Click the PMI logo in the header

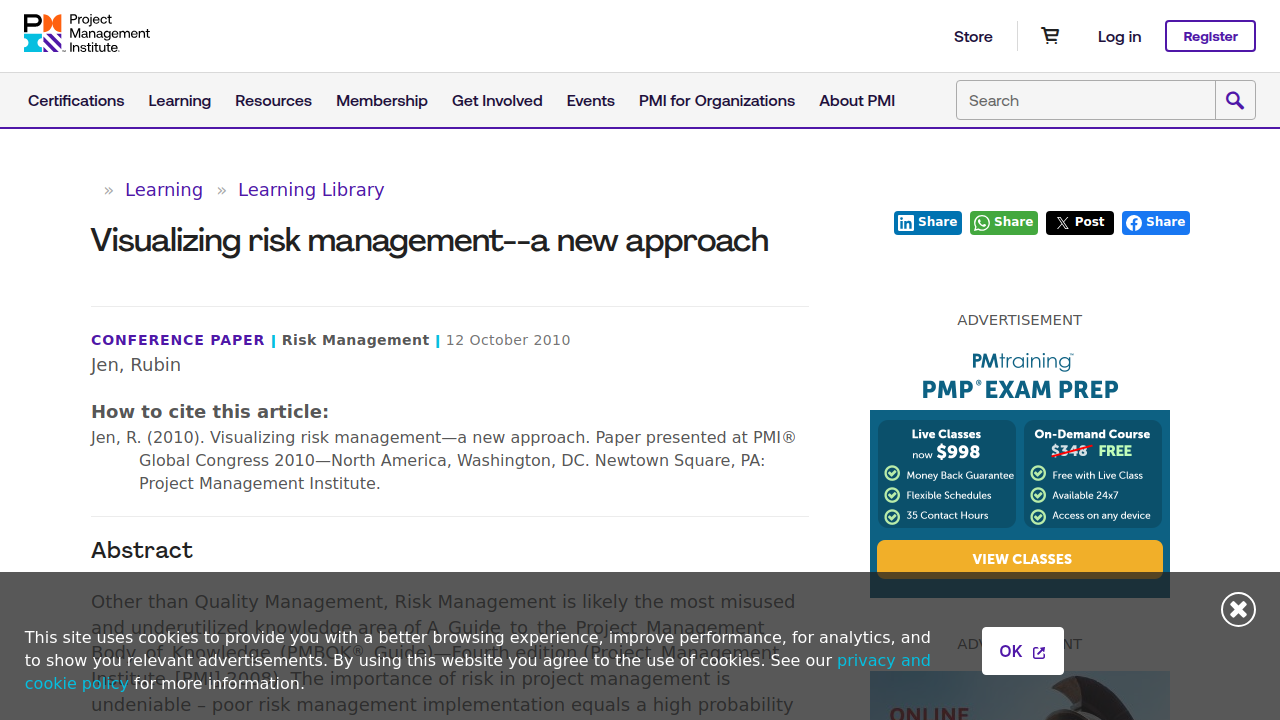point(87,34)
